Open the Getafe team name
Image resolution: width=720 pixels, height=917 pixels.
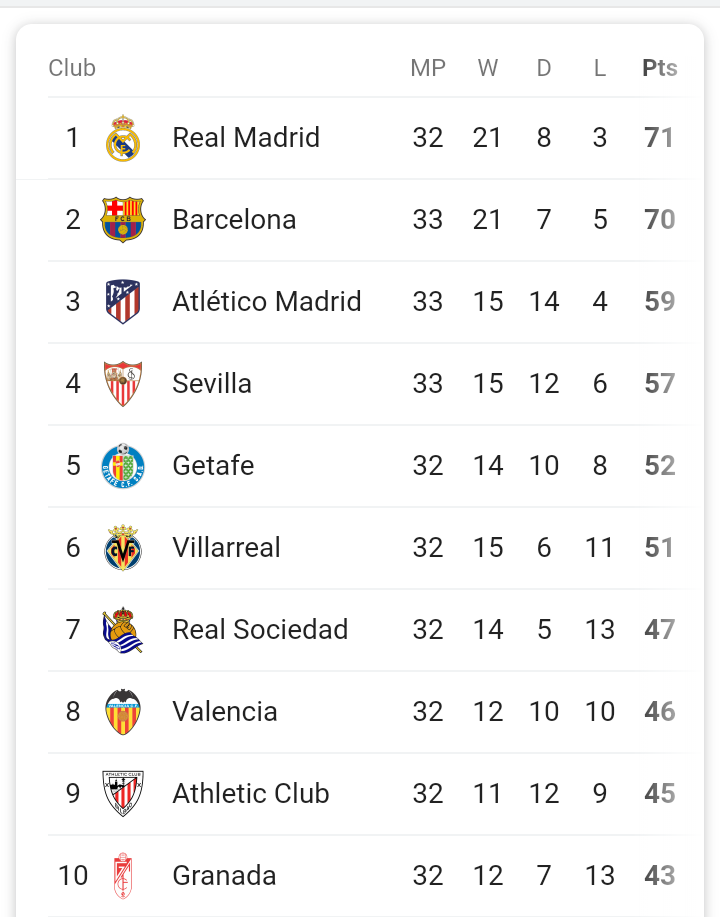tap(213, 466)
